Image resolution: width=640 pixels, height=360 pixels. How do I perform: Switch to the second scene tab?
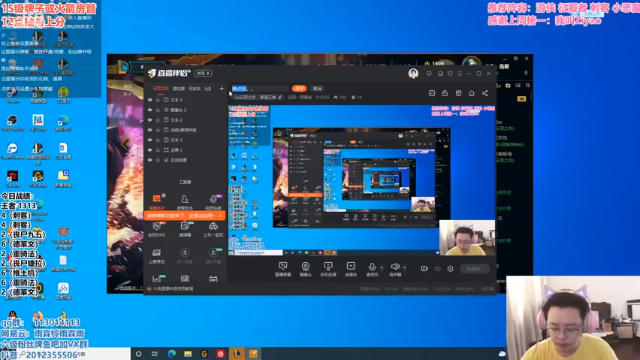coord(178,88)
